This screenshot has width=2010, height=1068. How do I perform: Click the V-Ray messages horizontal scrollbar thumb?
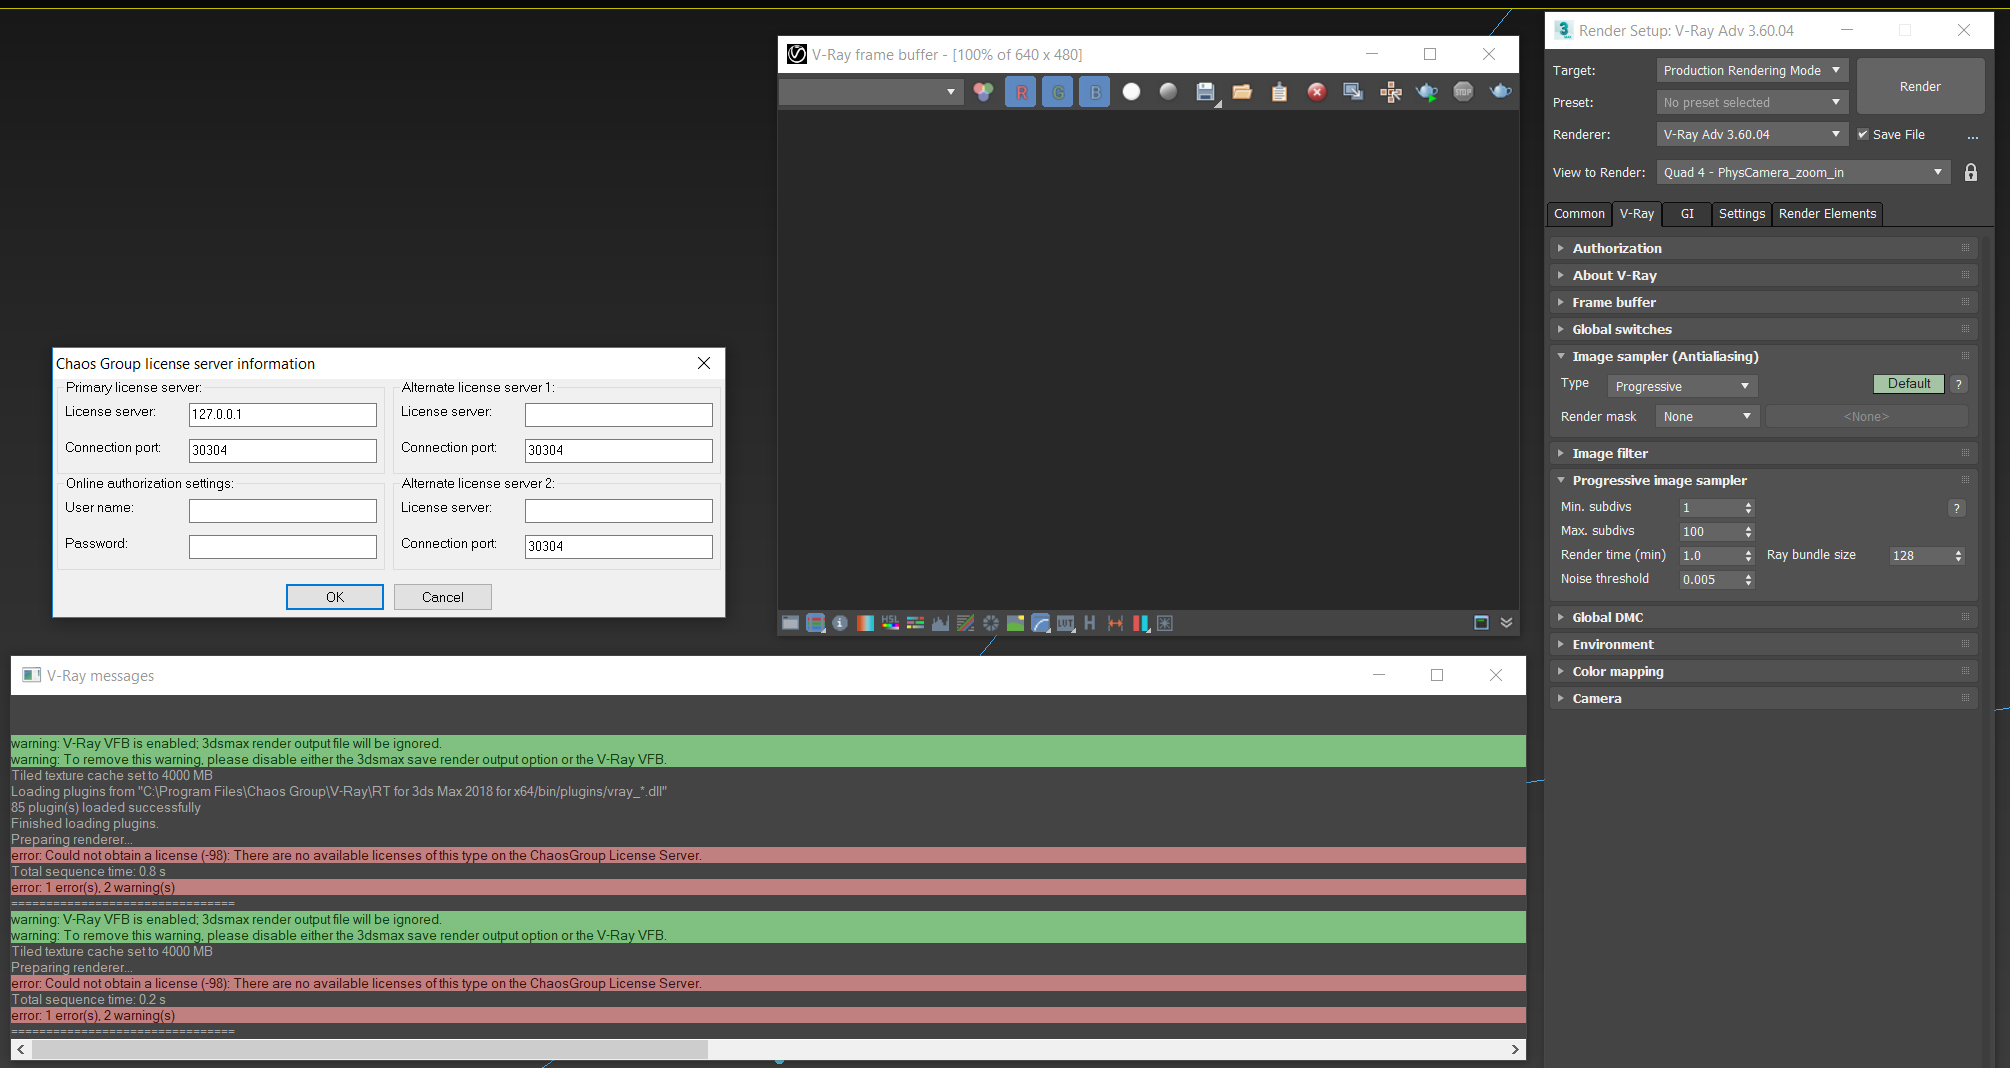(x=370, y=1049)
